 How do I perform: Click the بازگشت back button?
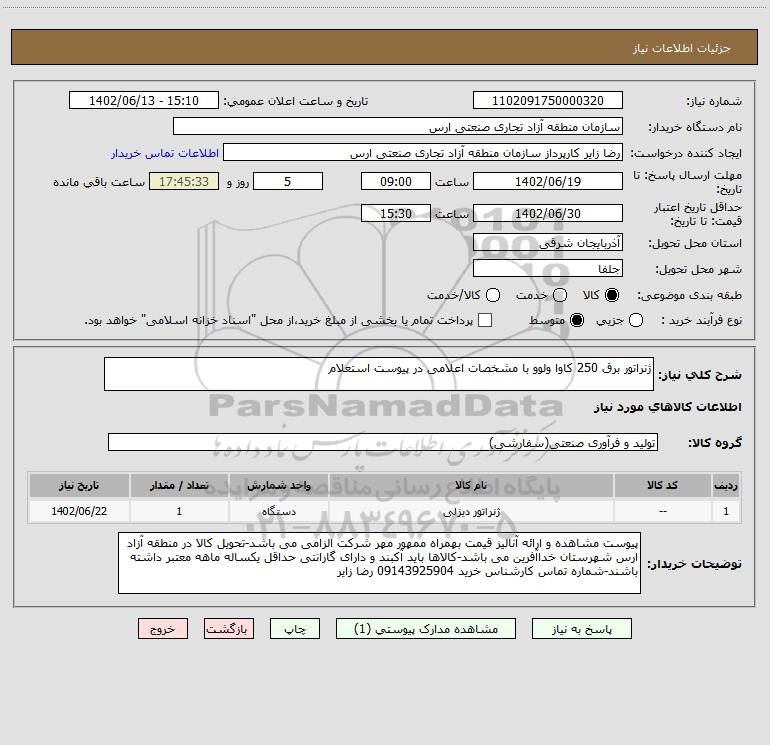[x=229, y=629]
